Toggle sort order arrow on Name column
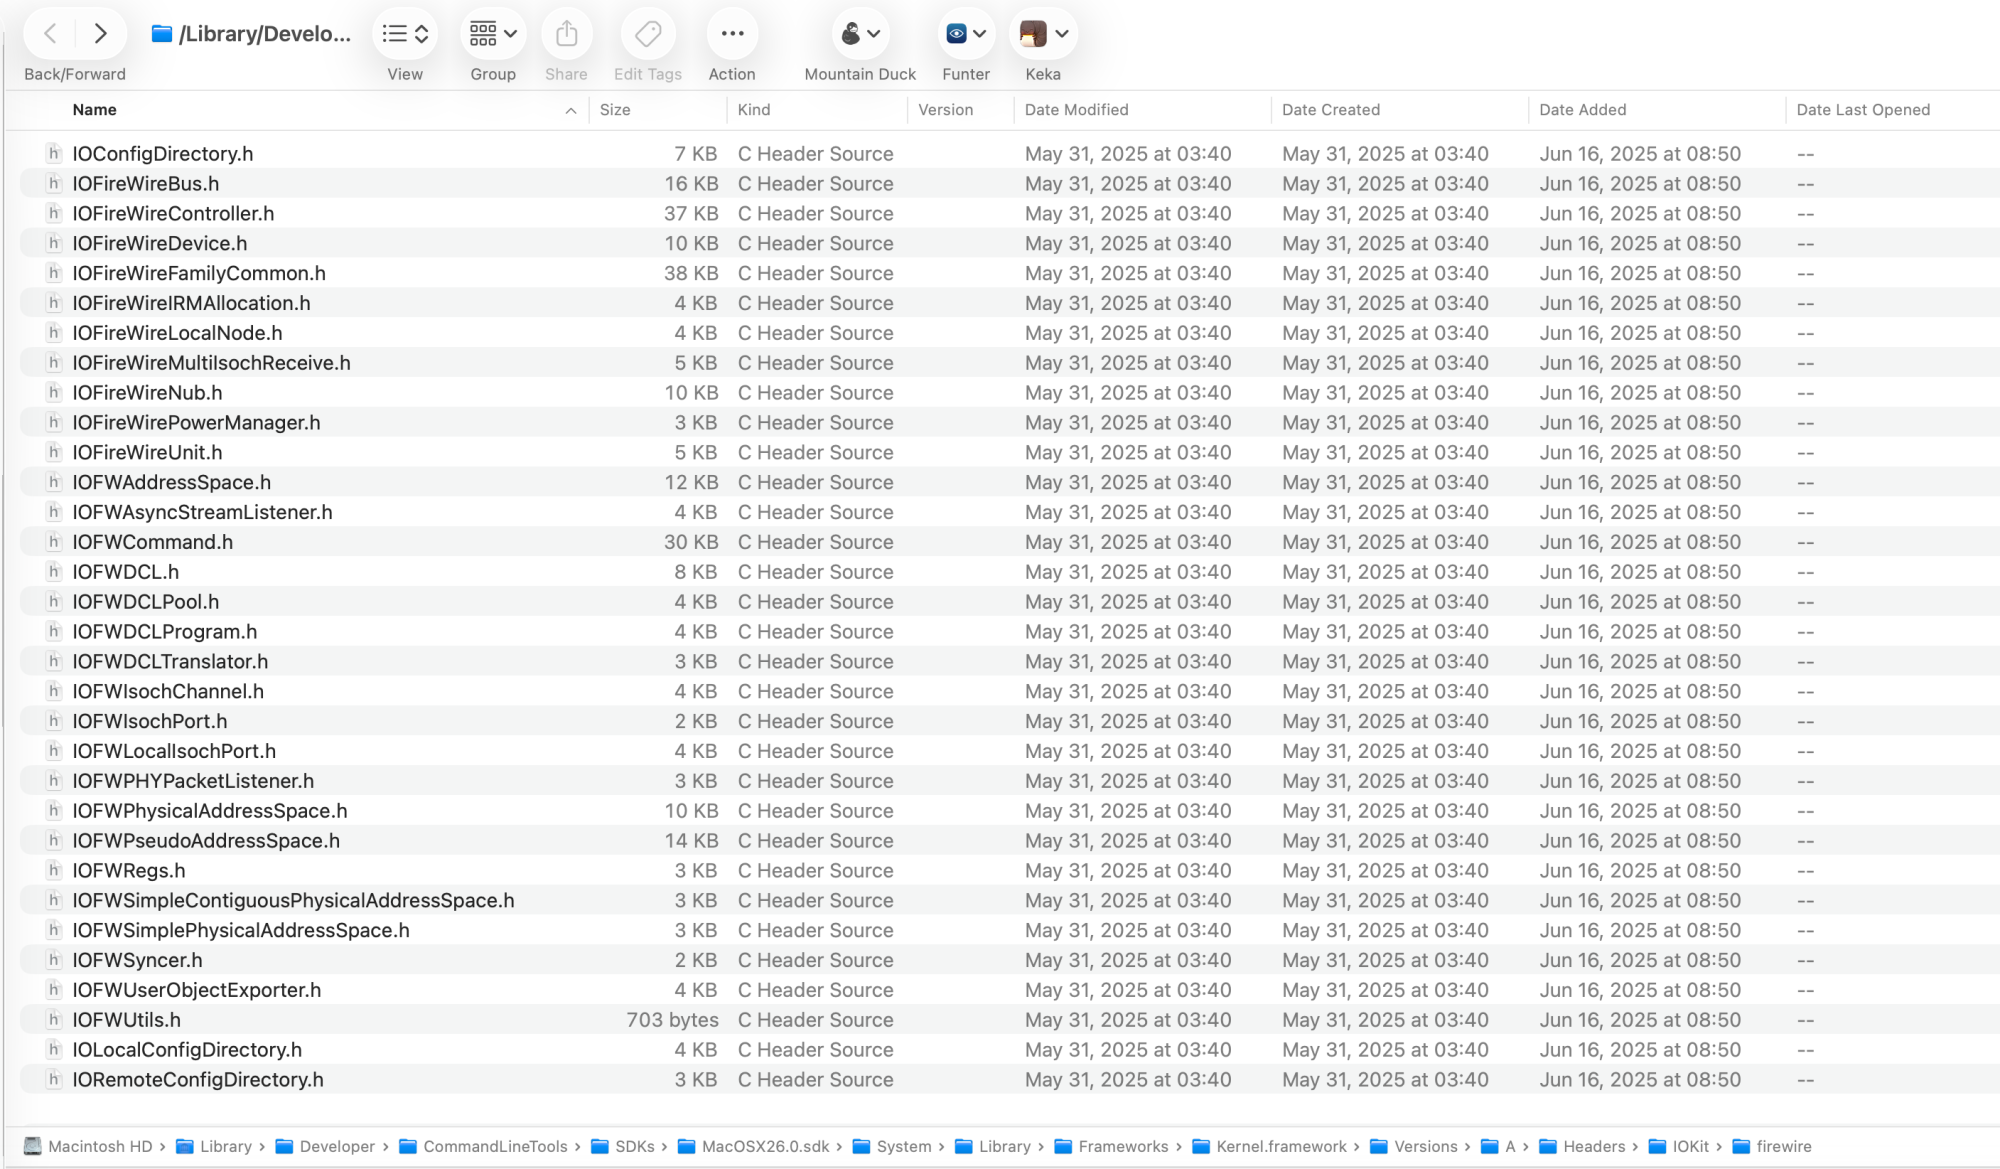This screenshot has width=2000, height=1169. coord(570,111)
